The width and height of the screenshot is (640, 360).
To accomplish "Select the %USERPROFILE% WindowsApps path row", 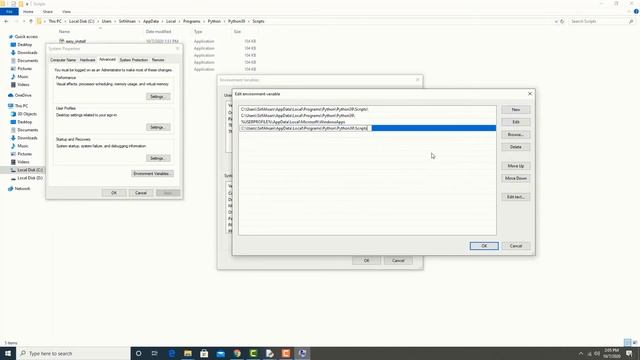I will pyautogui.click(x=367, y=122).
